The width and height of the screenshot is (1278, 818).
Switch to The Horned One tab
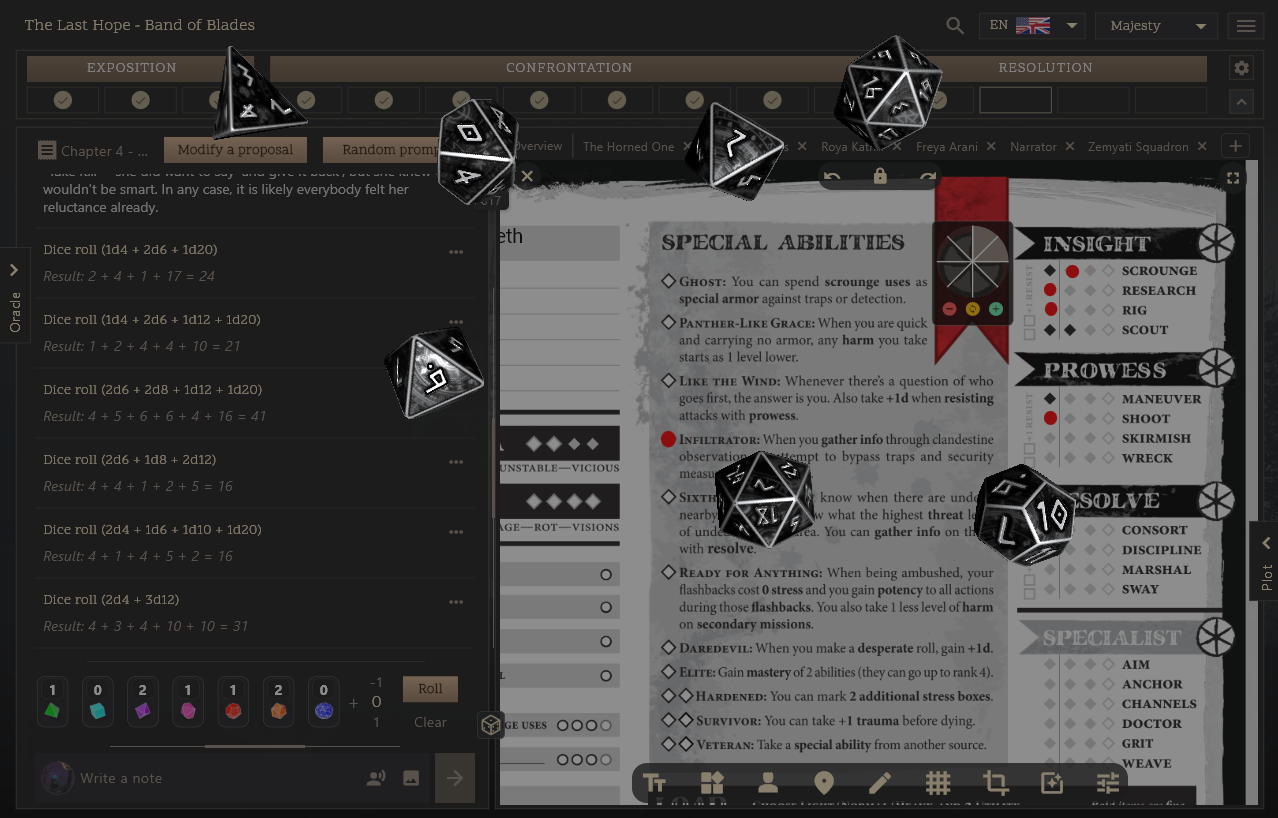629,146
